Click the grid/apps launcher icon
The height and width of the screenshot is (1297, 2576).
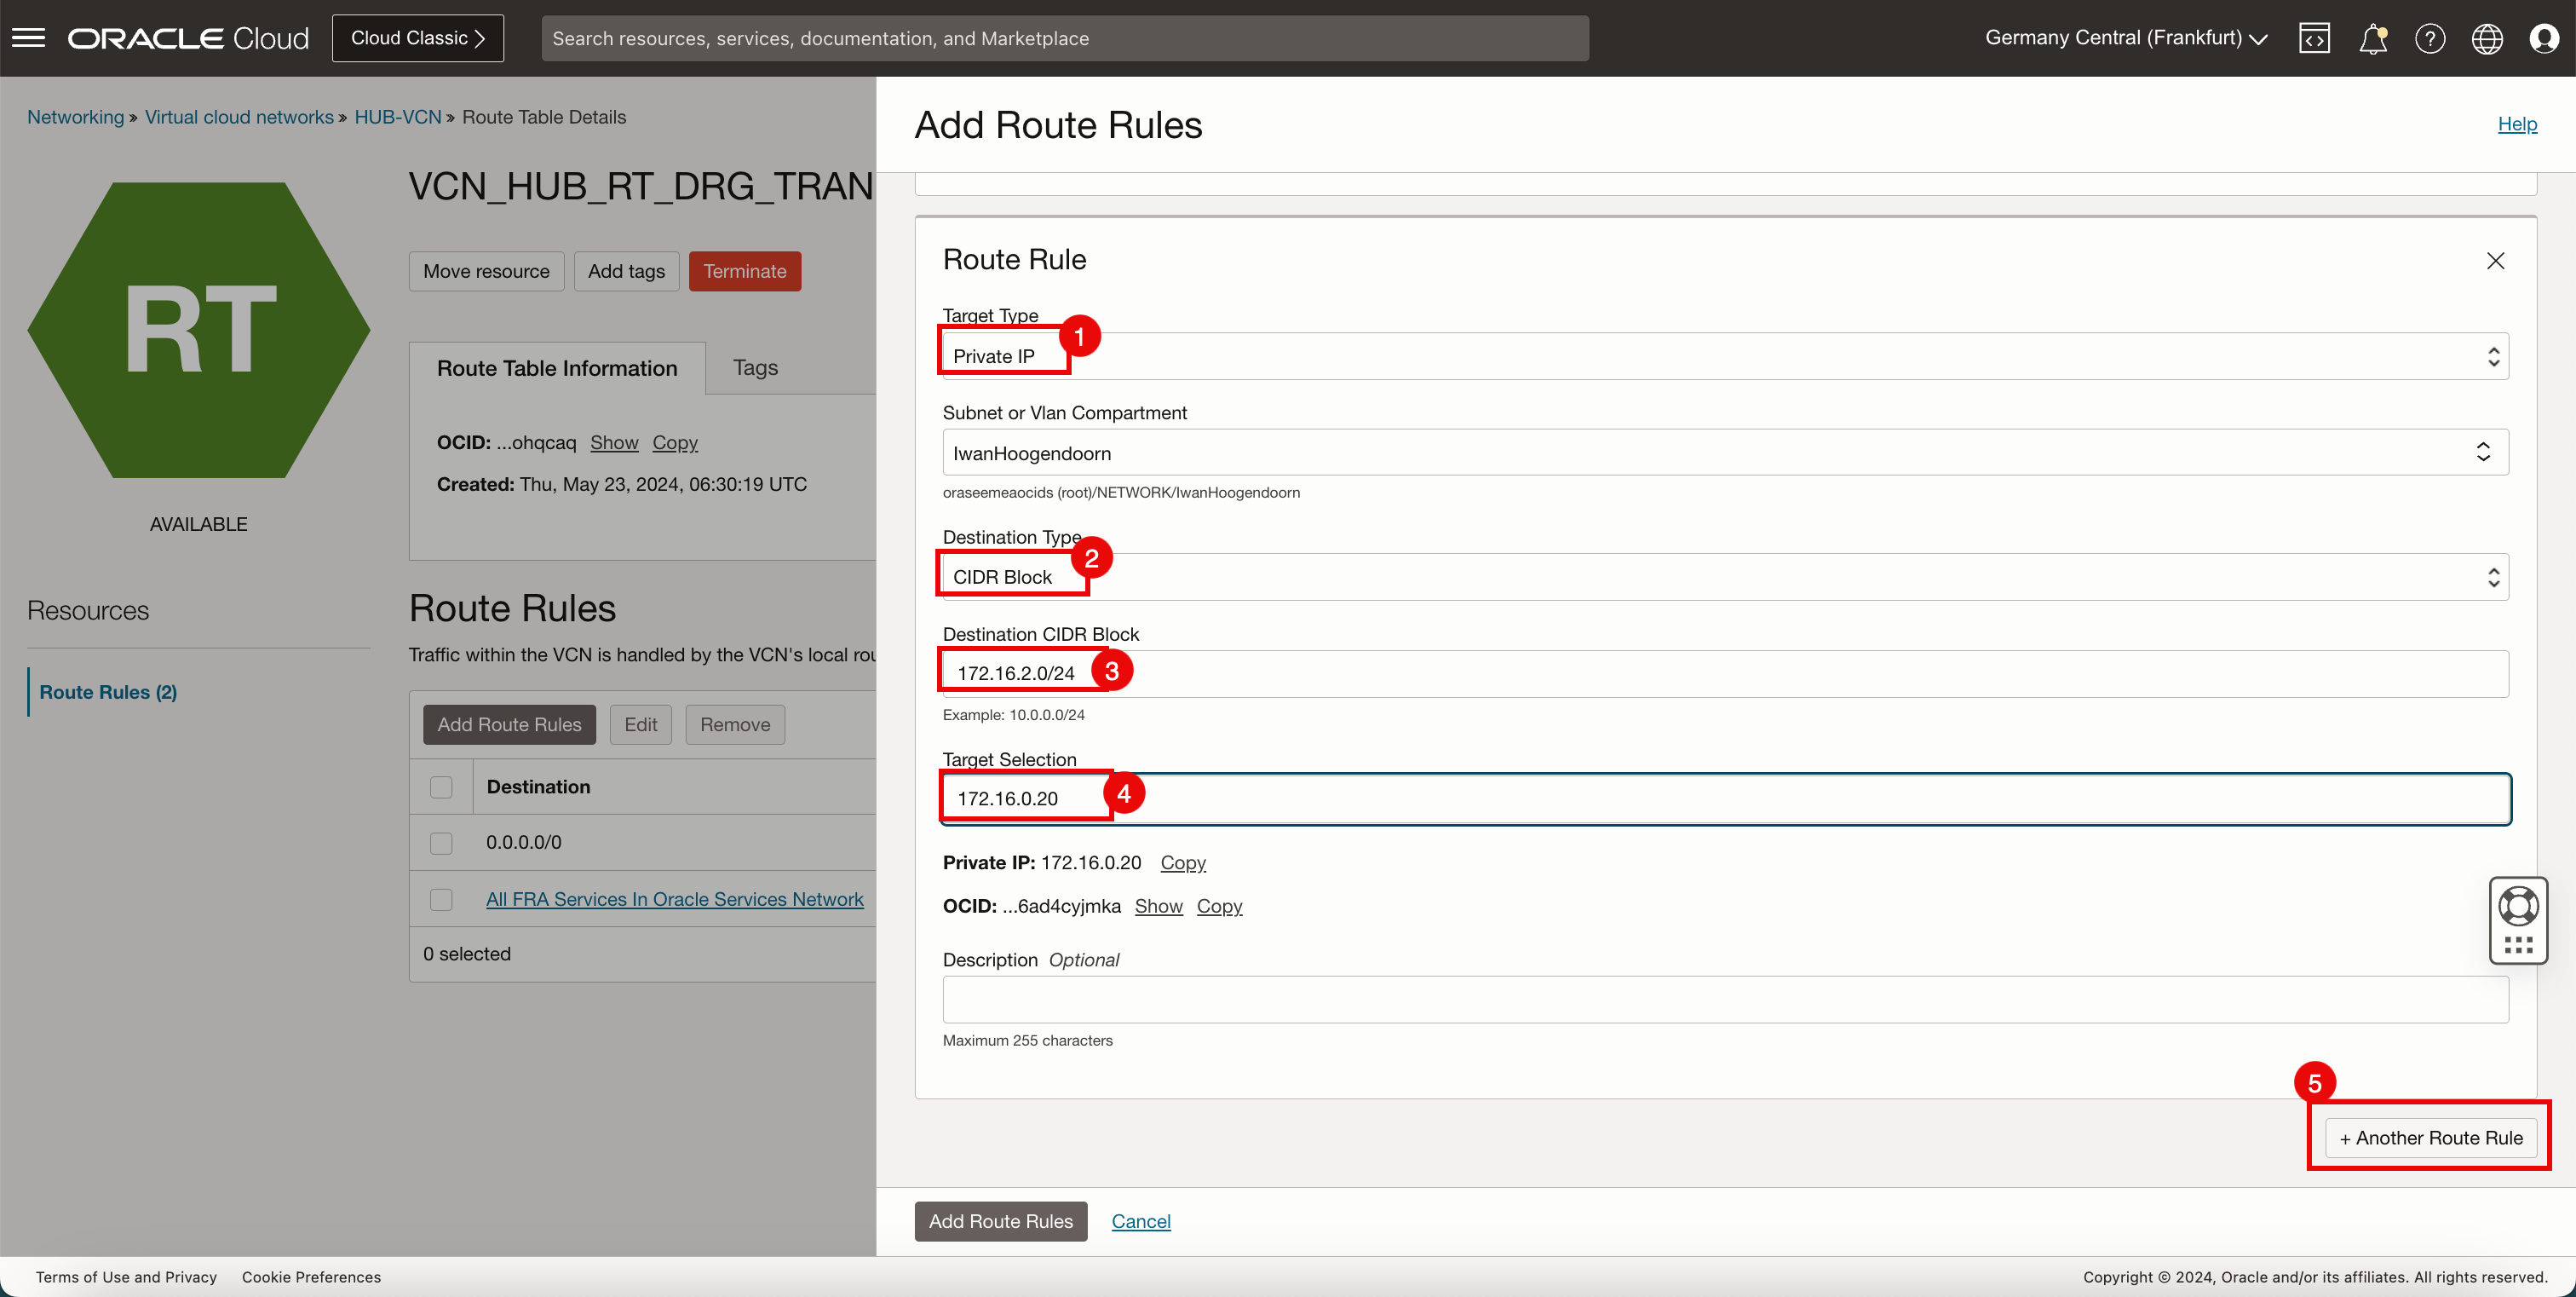2520,944
